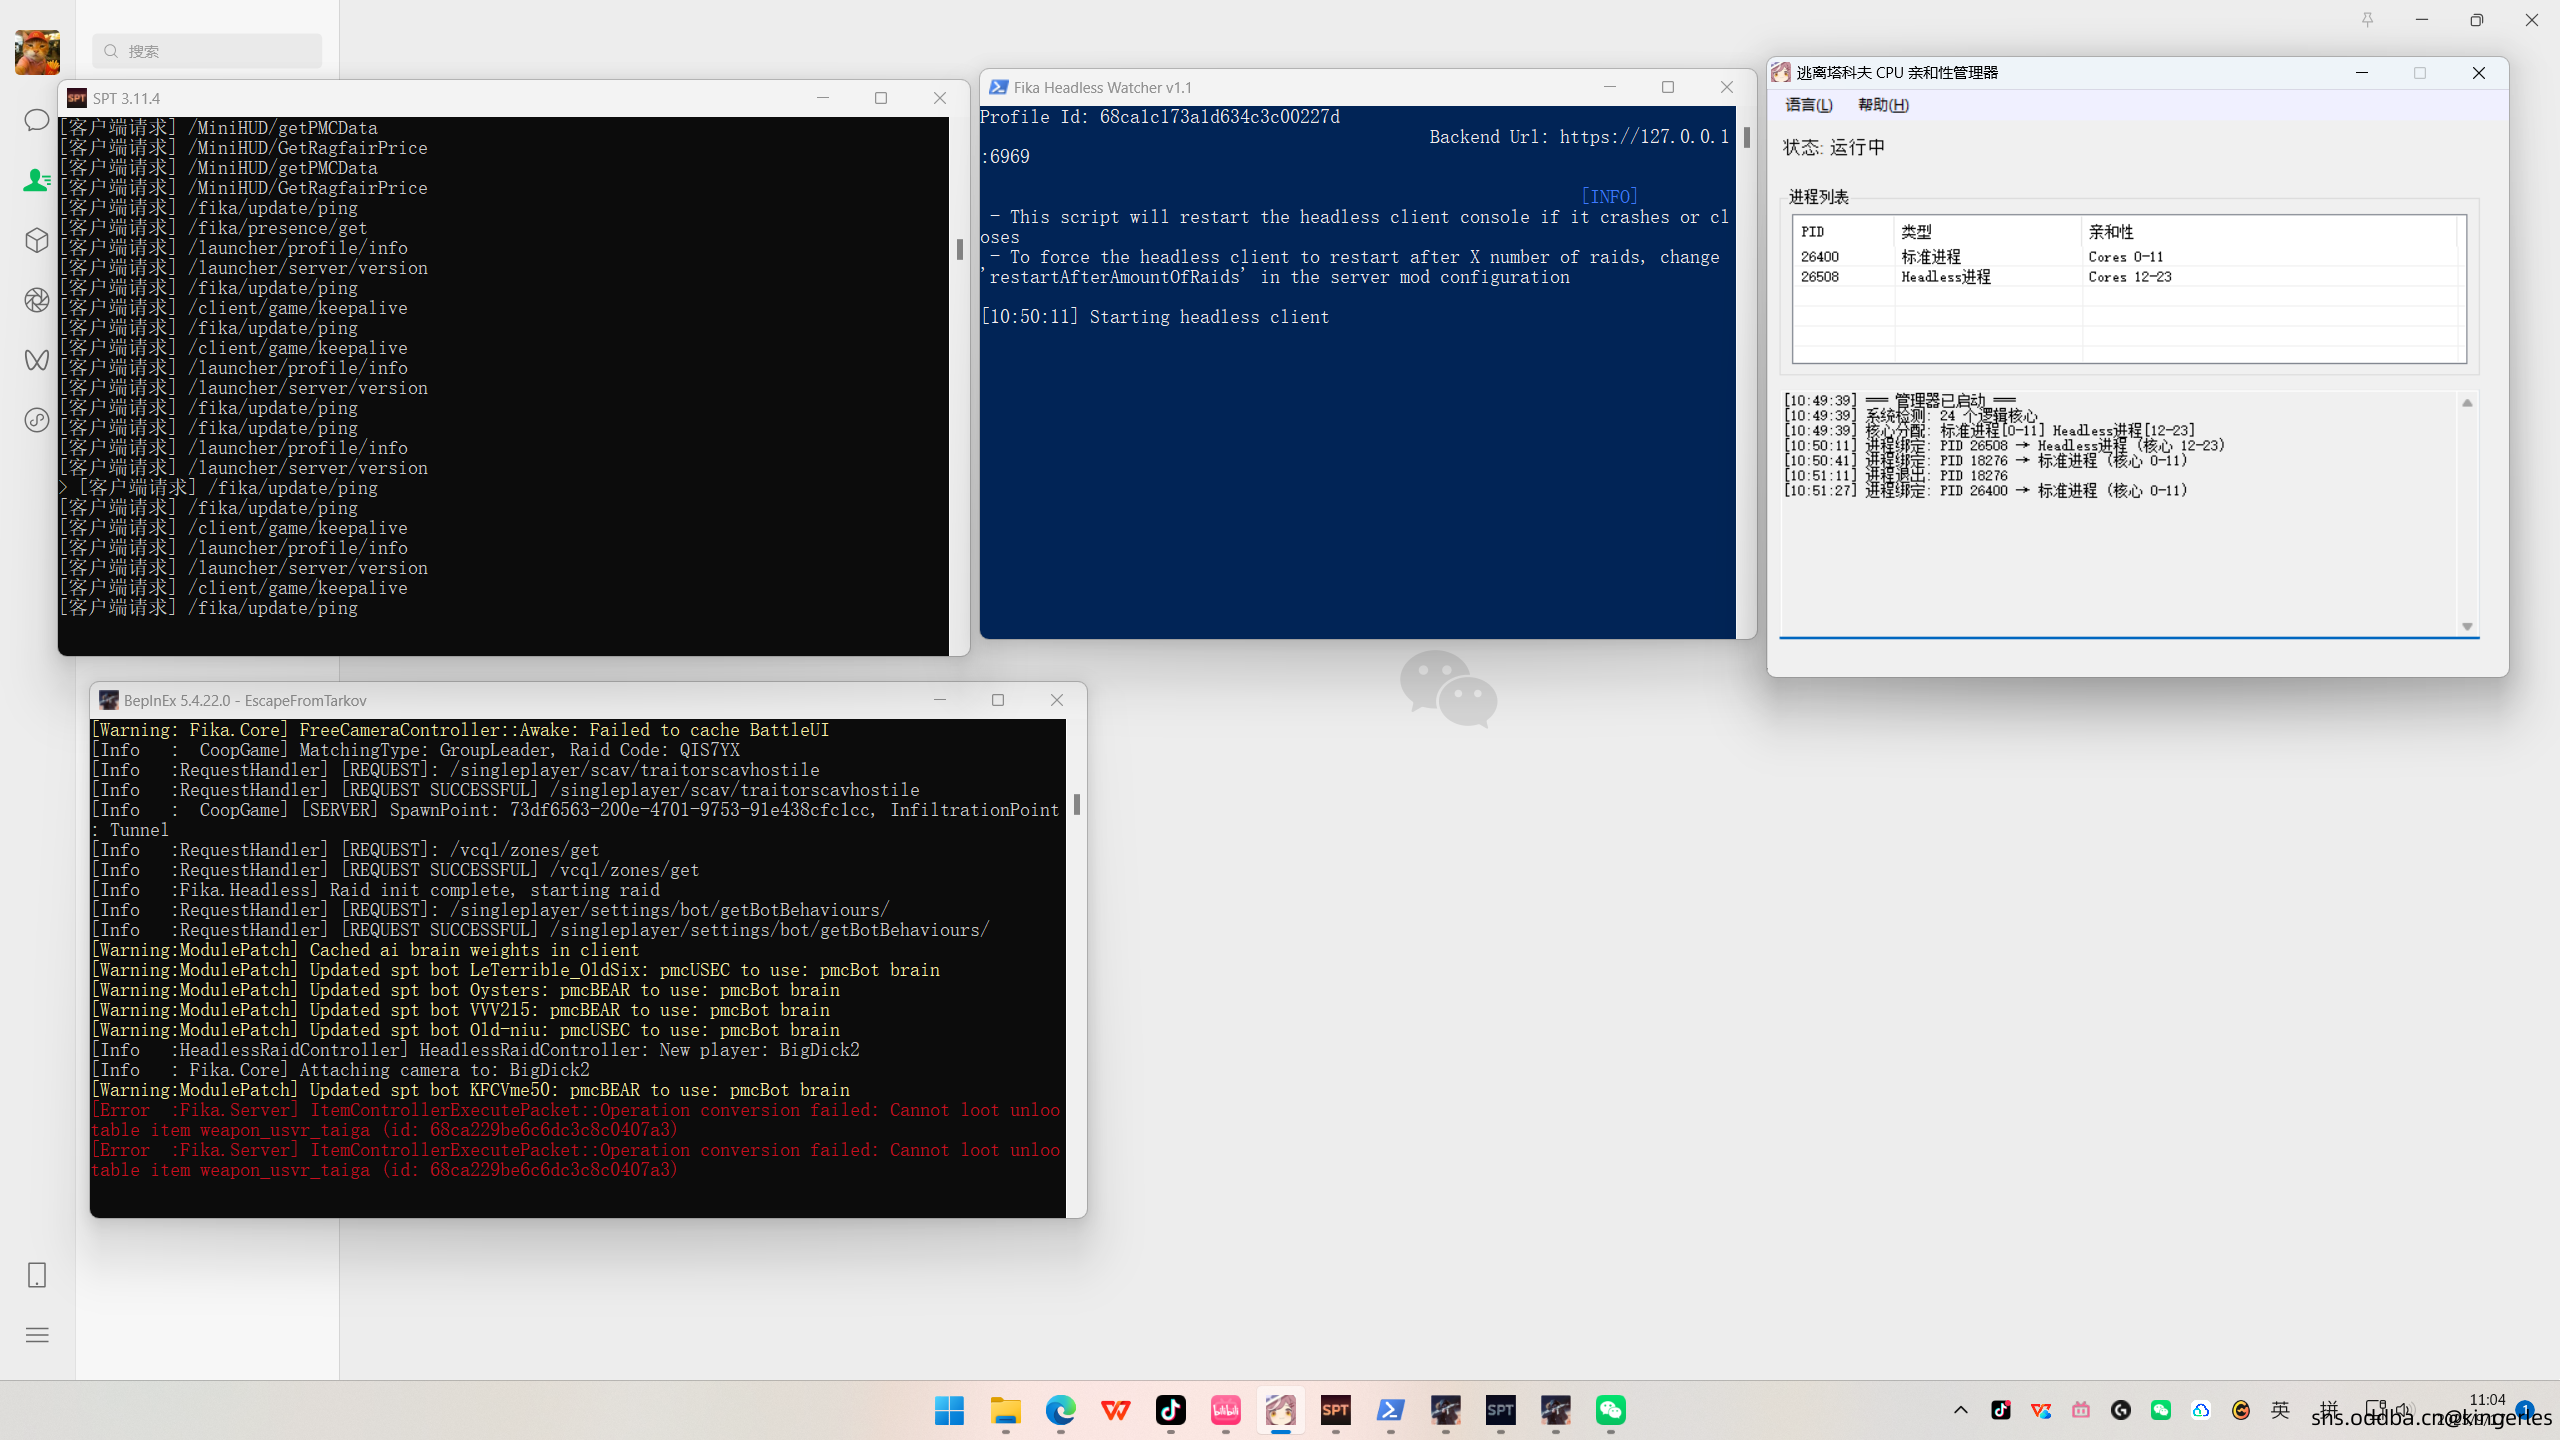Screen dimensions: 2560x1440
Task: Select PID 26400 row in process list
Action: [1820, 257]
